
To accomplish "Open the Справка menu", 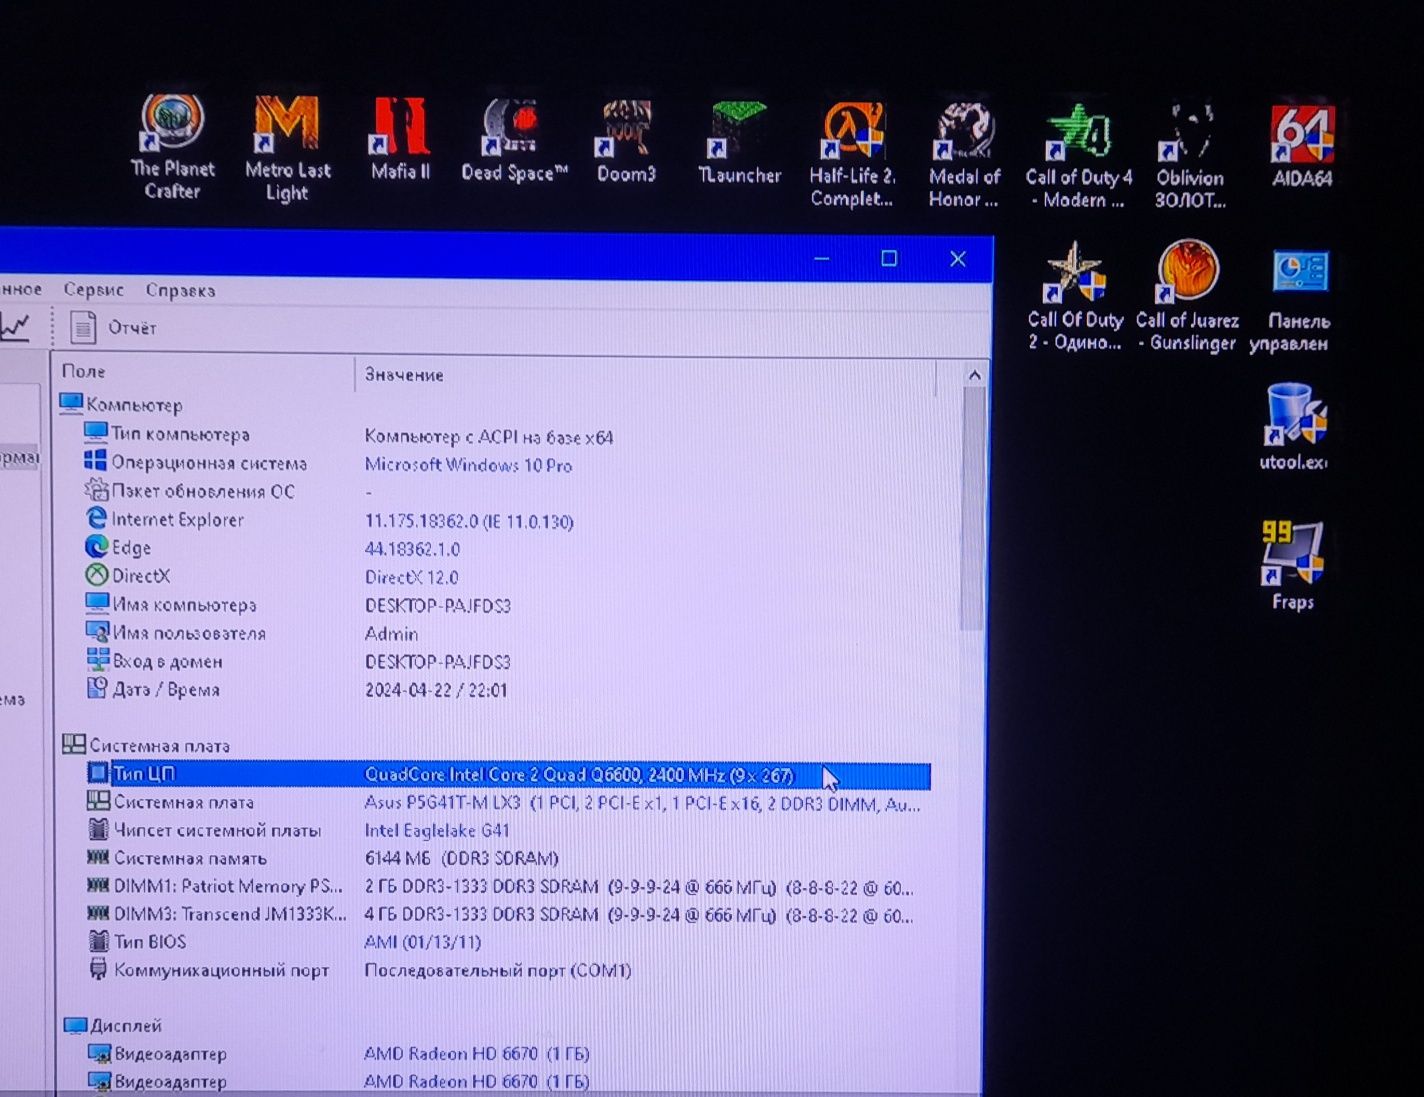I will 180,291.
